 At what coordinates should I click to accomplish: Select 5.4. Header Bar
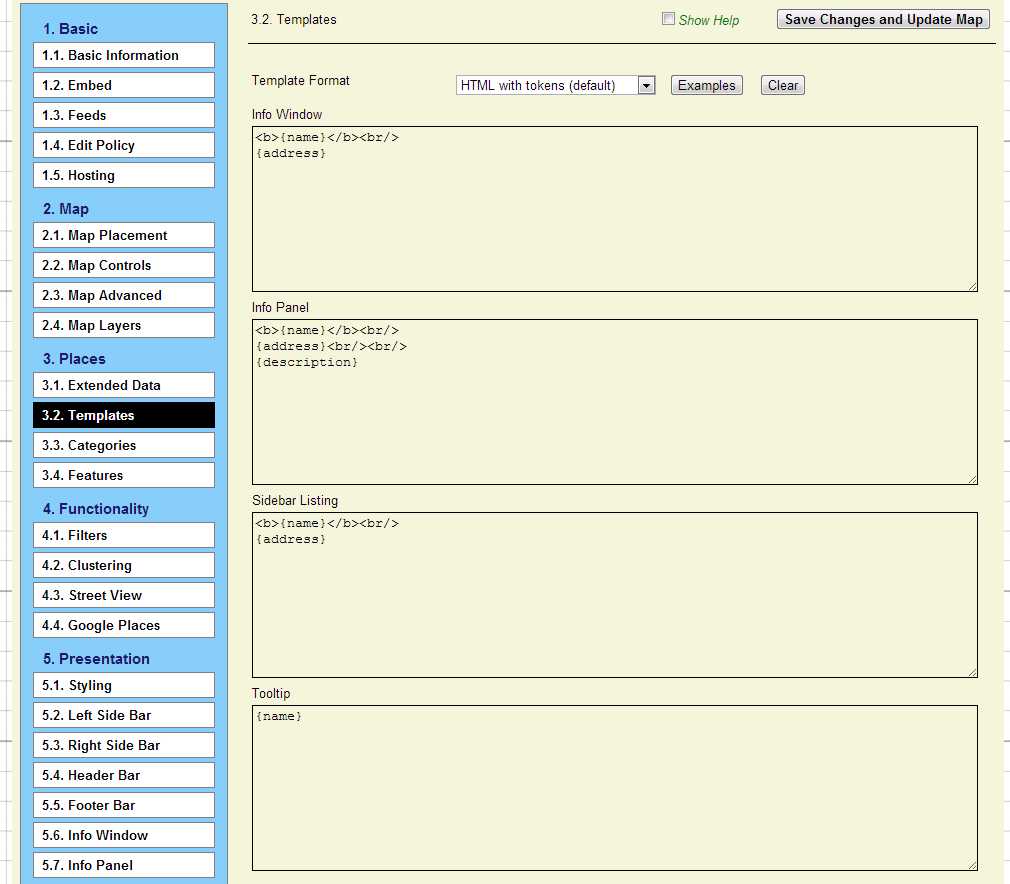pyautogui.click(x=124, y=775)
